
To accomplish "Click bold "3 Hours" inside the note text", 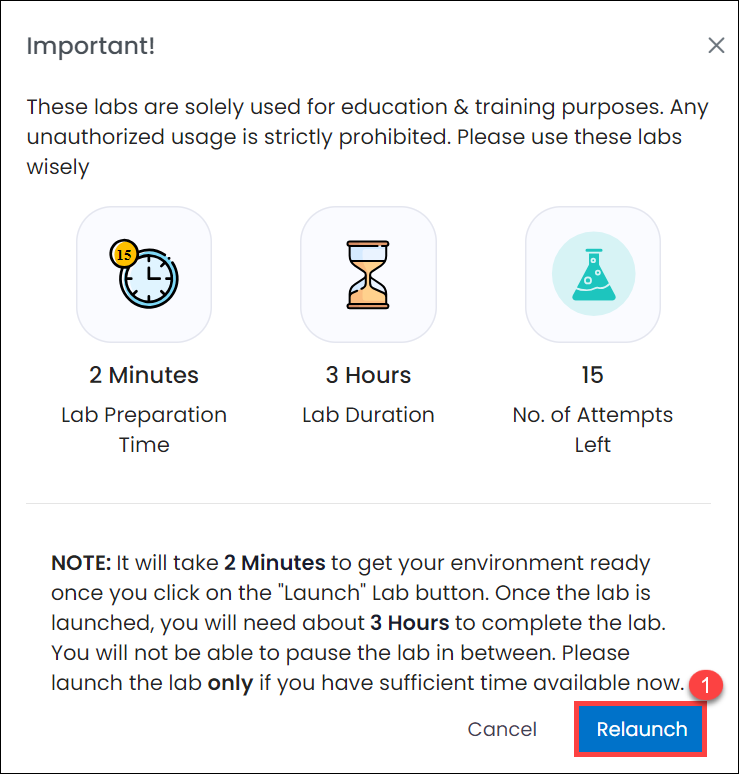I will (x=410, y=623).
